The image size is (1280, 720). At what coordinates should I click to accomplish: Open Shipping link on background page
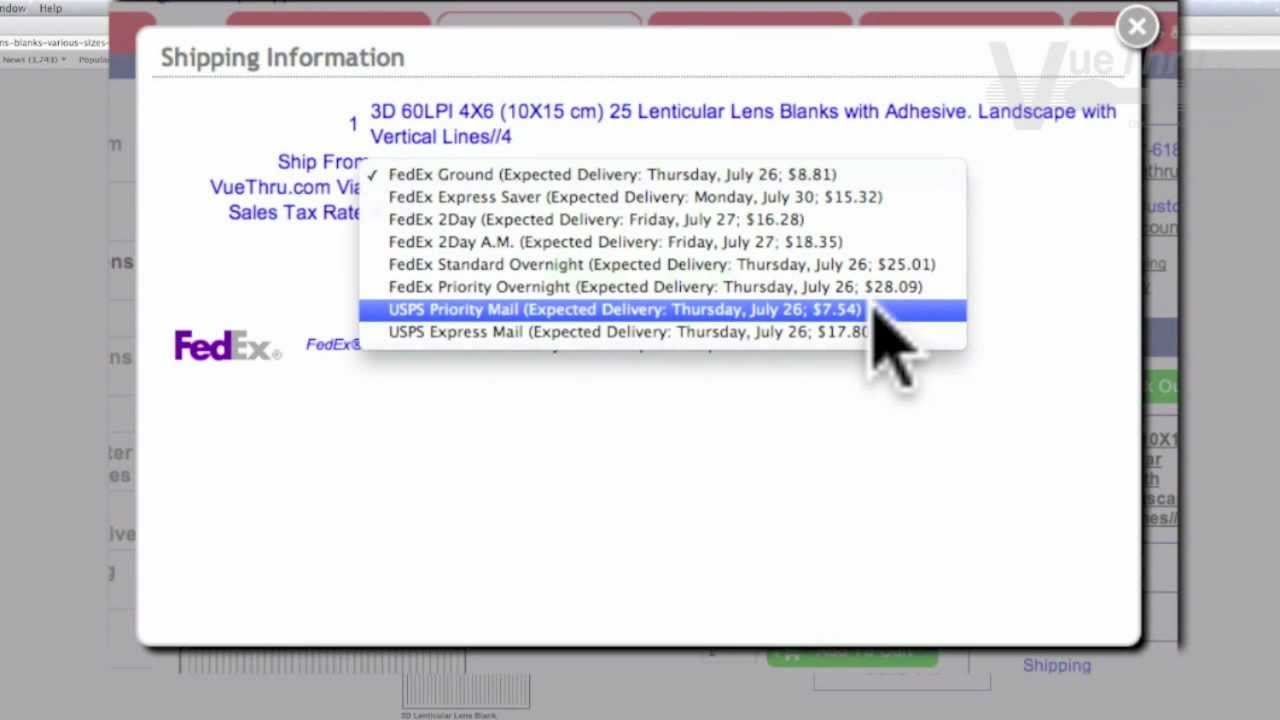coord(1056,665)
